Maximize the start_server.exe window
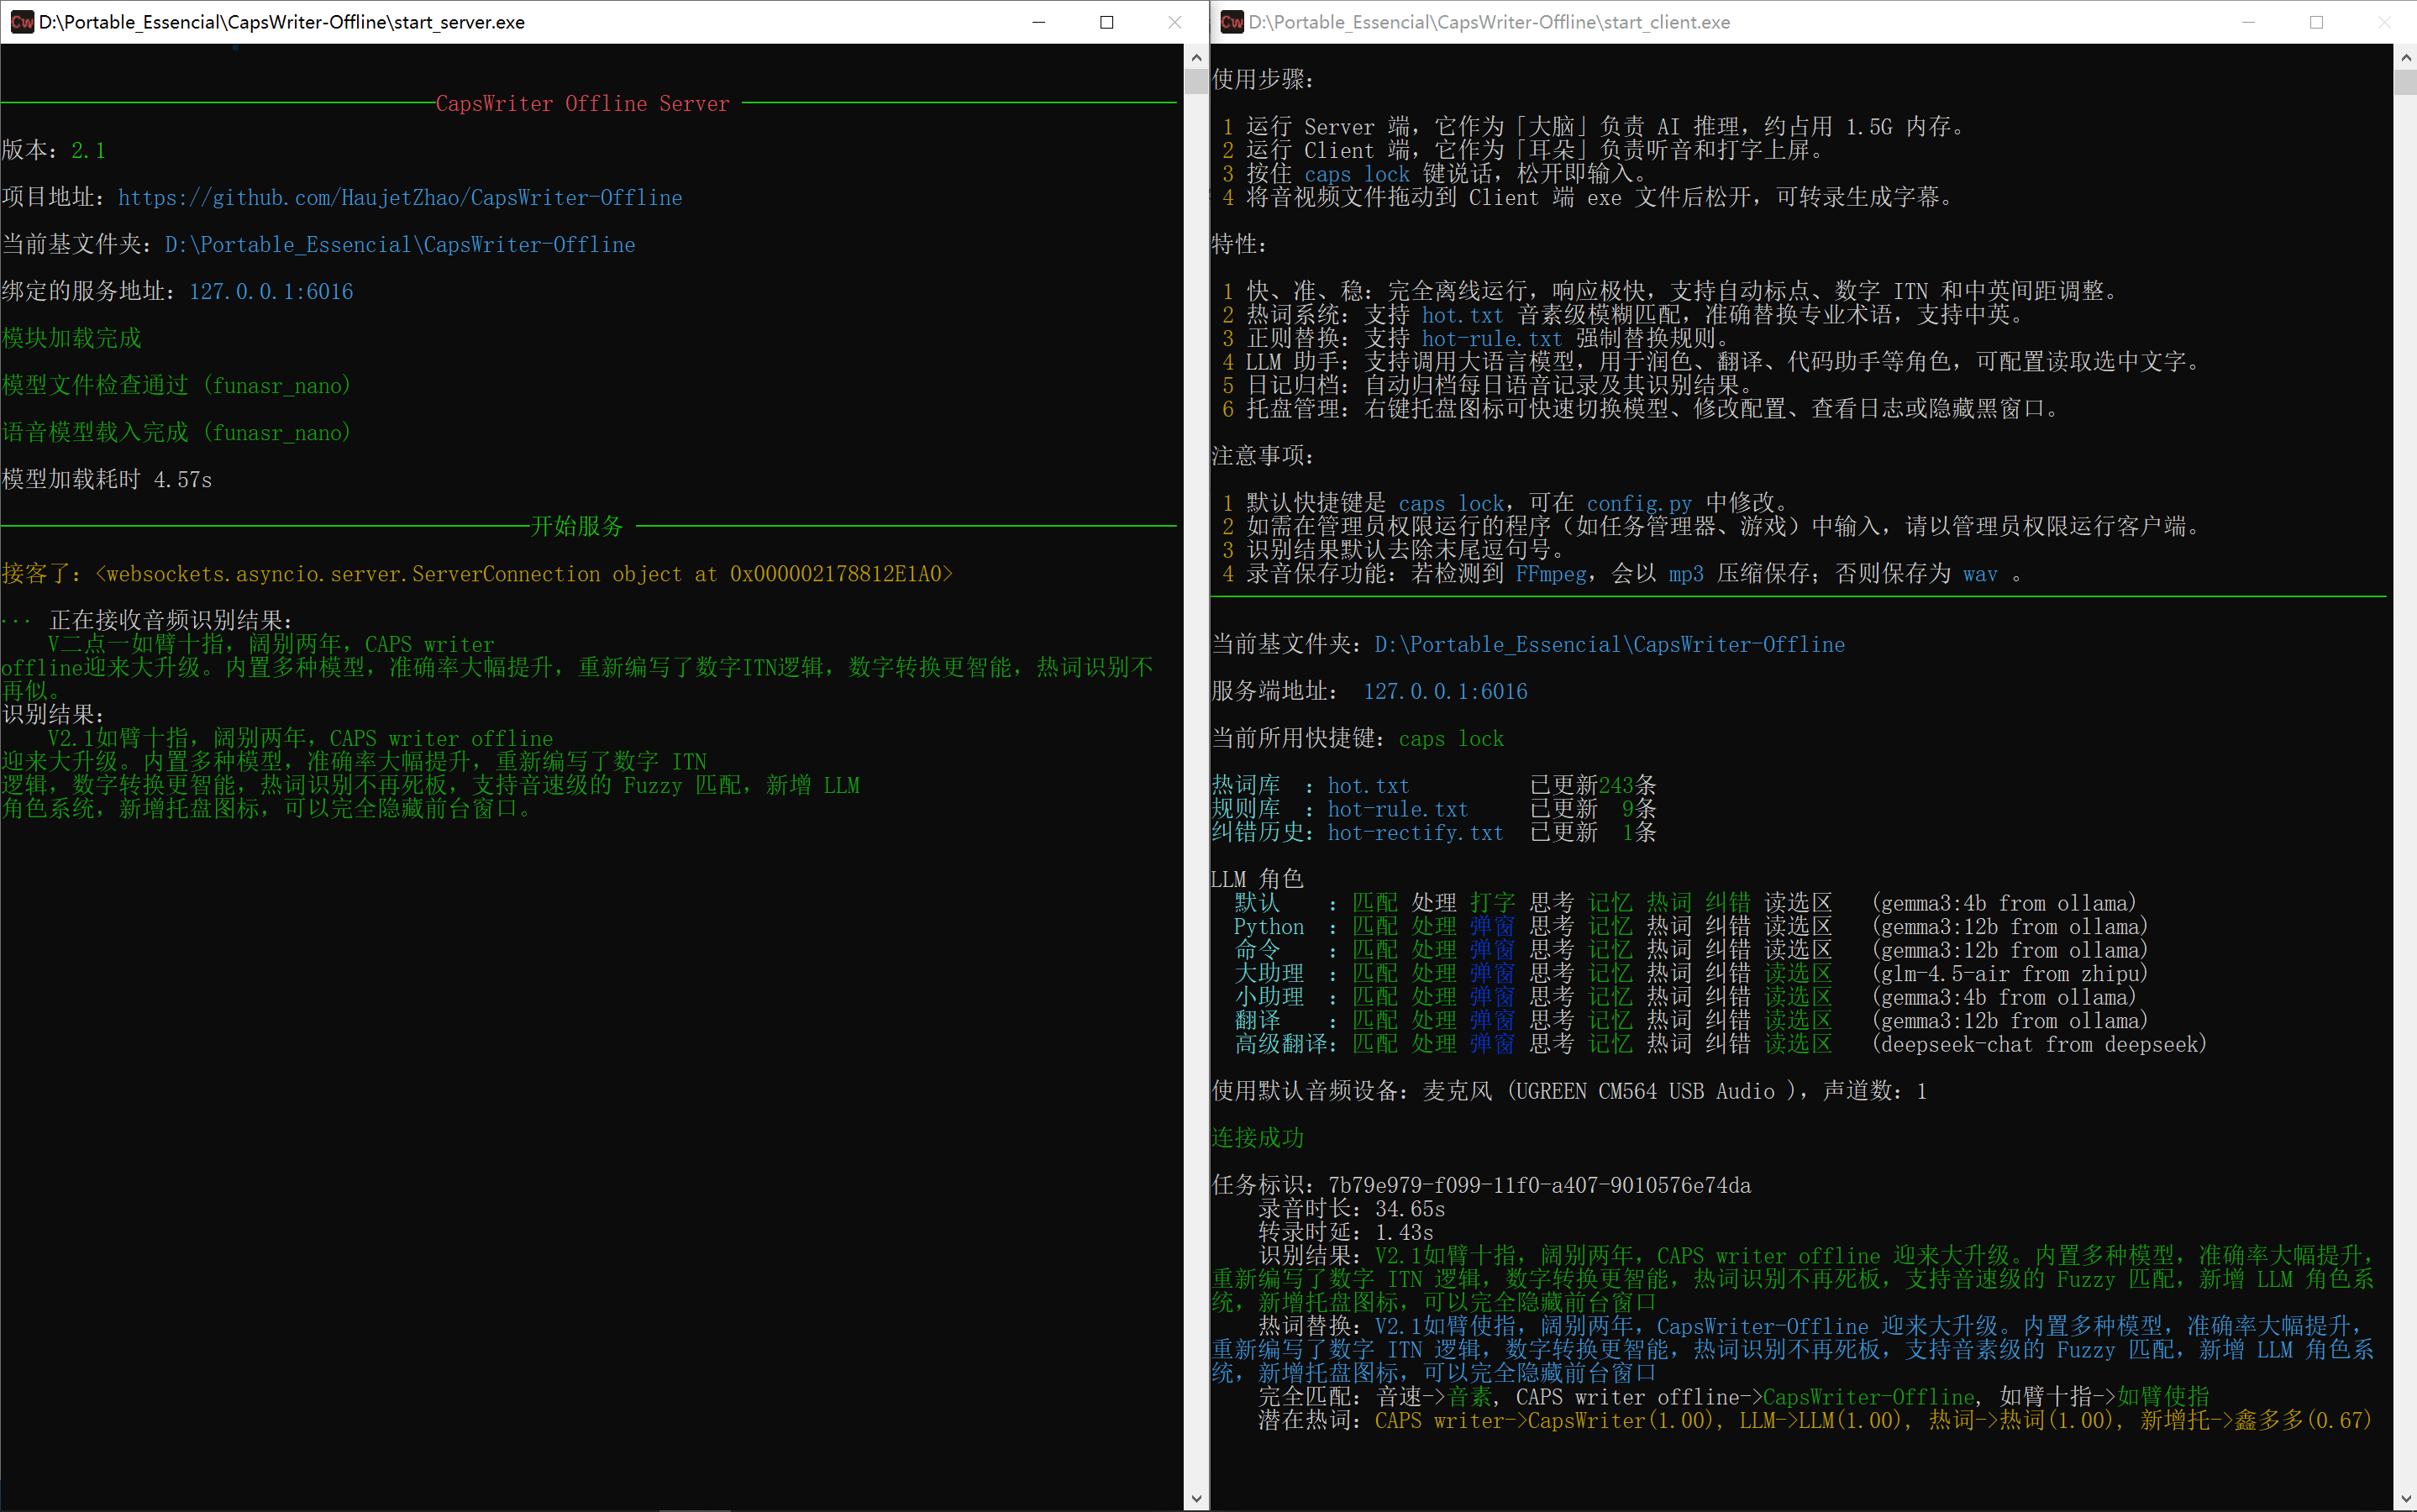The image size is (2417, 1512). tap(1107, 22)
